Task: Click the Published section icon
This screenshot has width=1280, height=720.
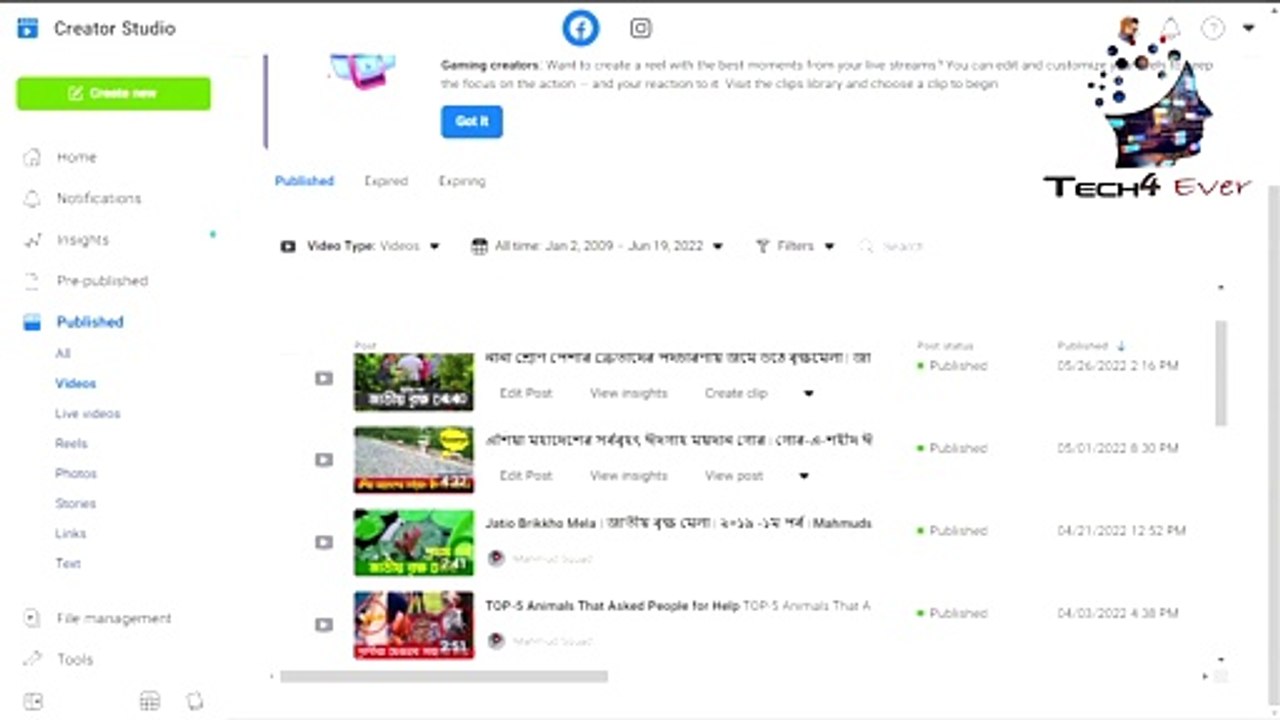Action: tap(33, 322)
